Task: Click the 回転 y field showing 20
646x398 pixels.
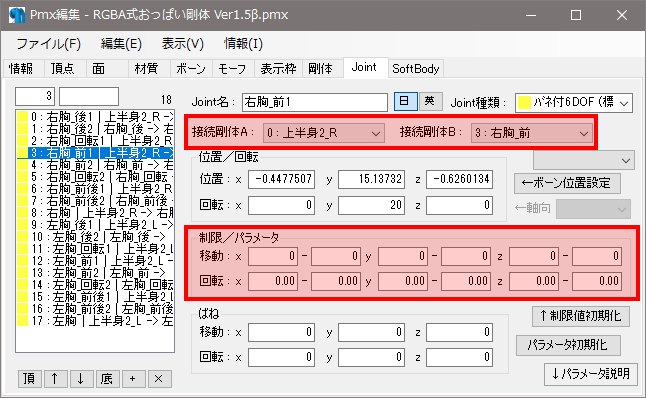Action: coord(372,205)
